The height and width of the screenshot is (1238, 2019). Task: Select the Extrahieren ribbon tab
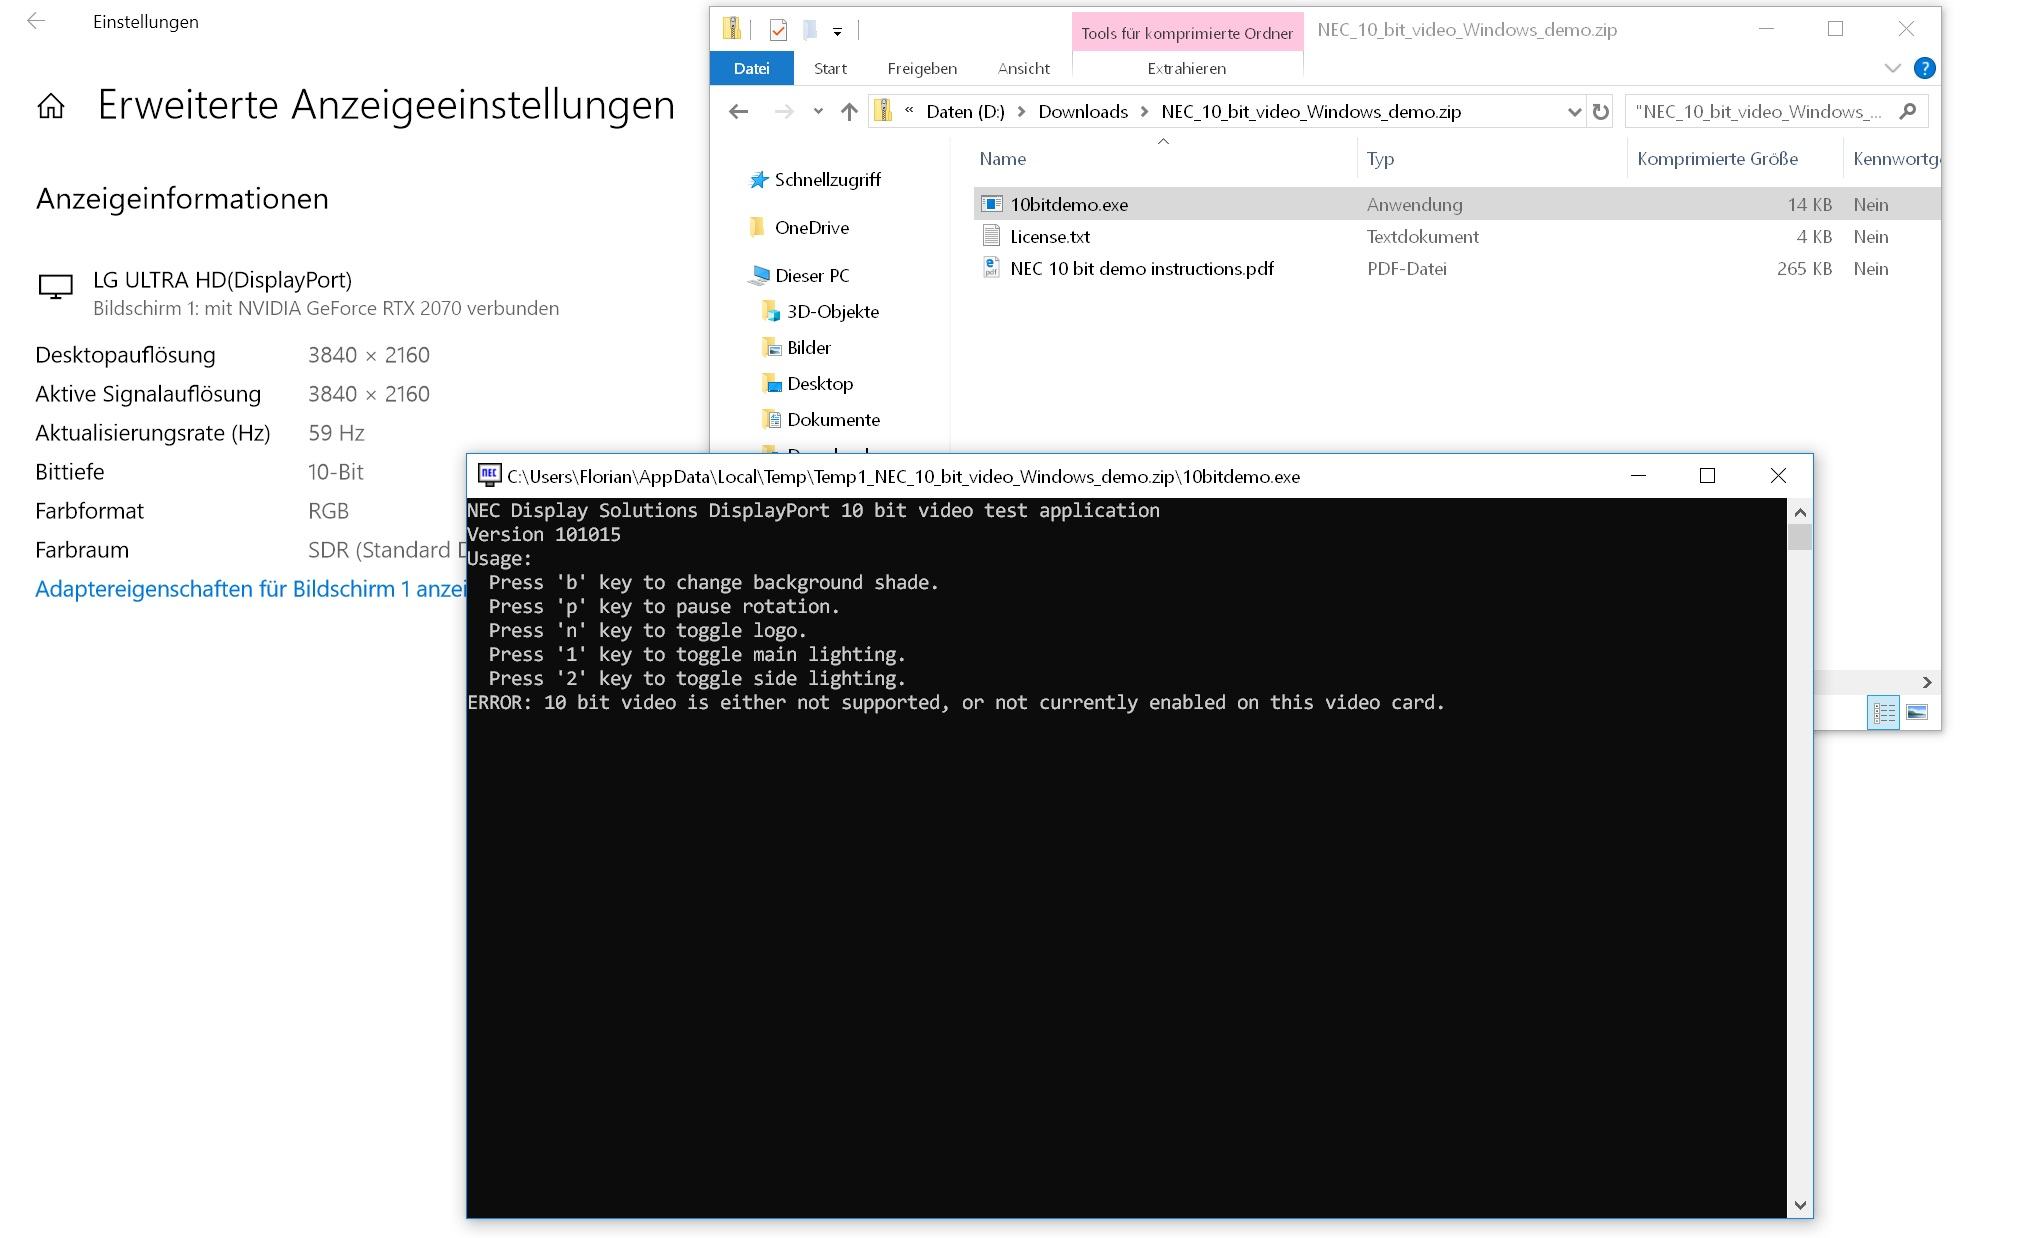1186,68
